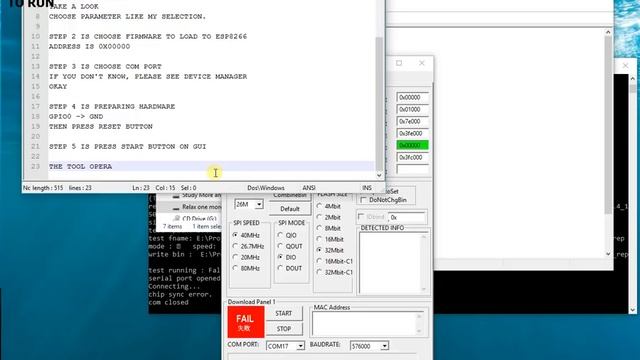The image size is (640, 360).
Task: Click 'chip sync error.' in the console output
Action: 180,294
